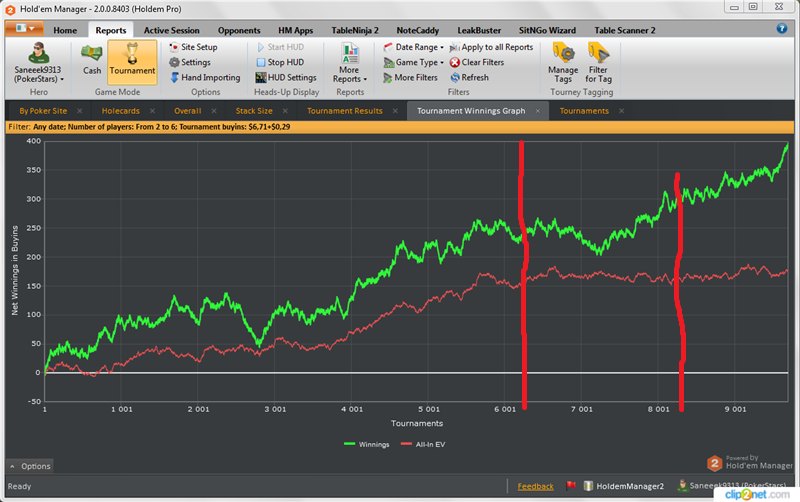
Task: Click the red flag status icon
Action: 570,486
